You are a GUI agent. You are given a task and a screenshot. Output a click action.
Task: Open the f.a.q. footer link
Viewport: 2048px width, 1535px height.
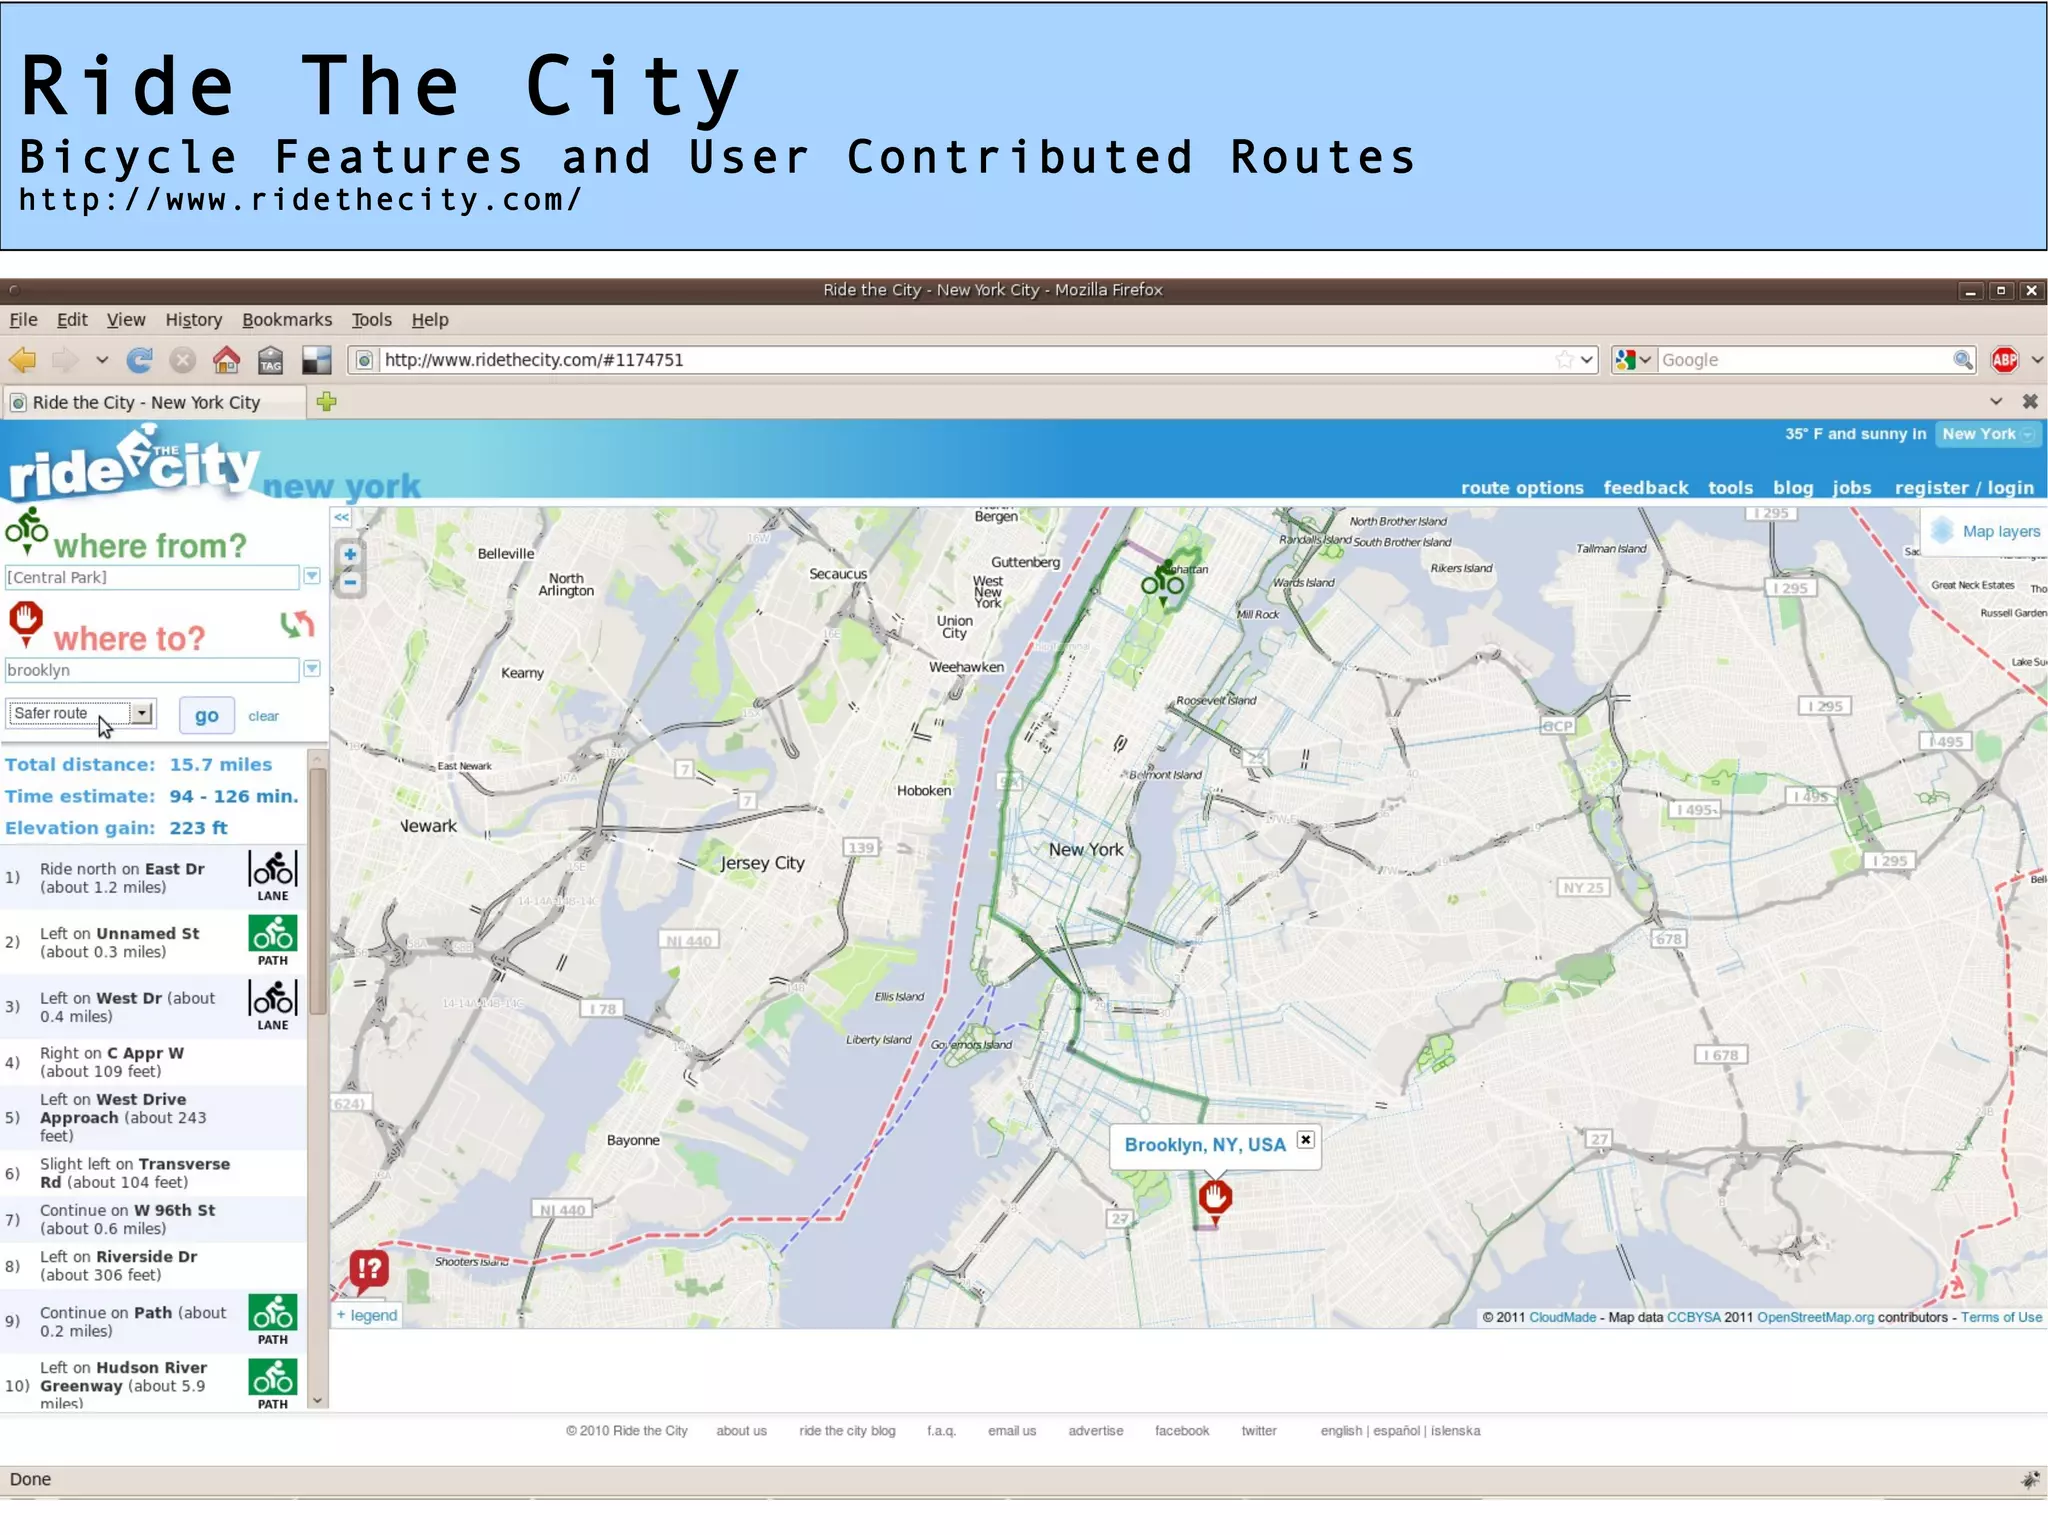941,1431
